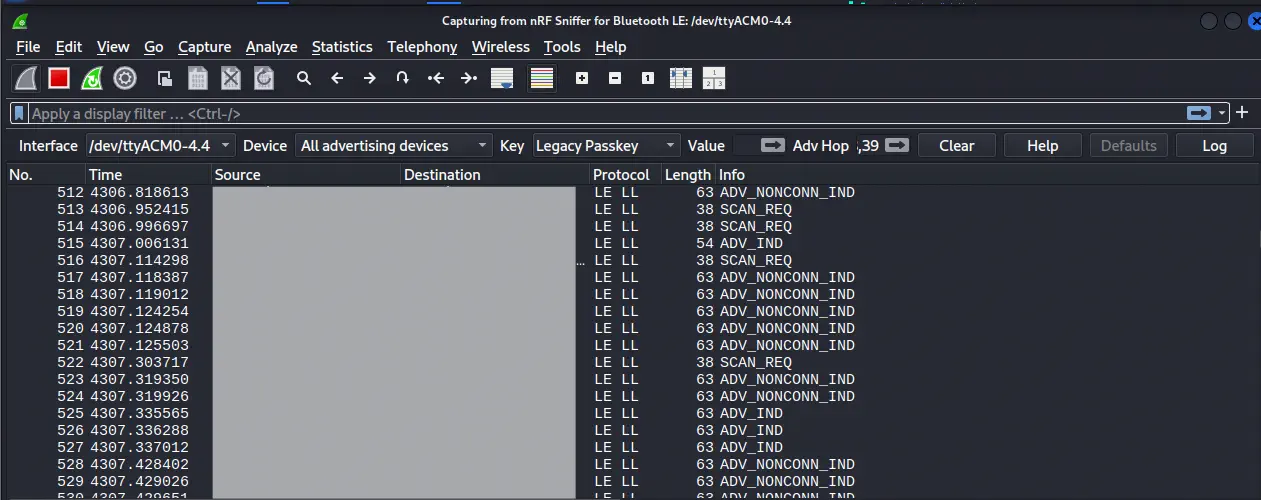Open the Statistics menu
The image size is (1261, 500).
pyautogui.click(x=342, y=47)
